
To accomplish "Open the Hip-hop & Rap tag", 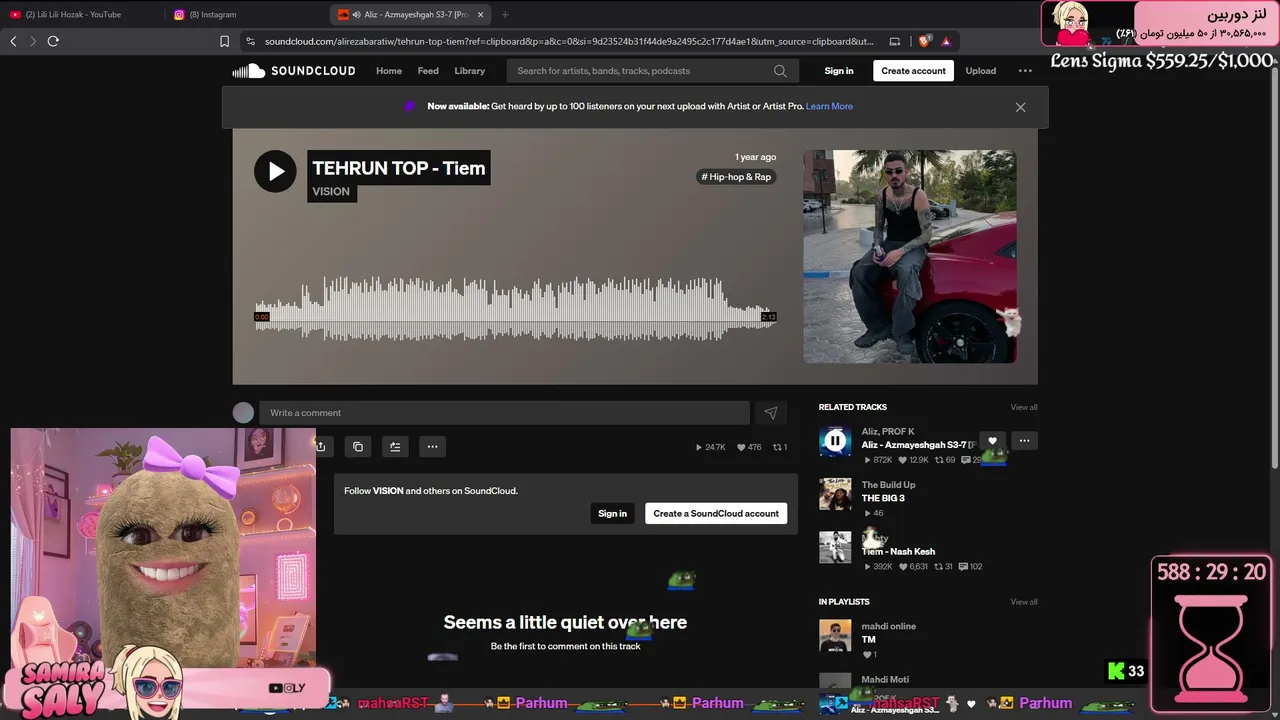I will click(736, 177).
